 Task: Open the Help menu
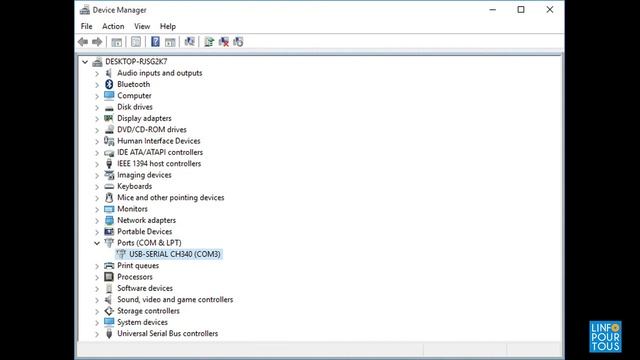pyautogui.click(x=168, y=26)
